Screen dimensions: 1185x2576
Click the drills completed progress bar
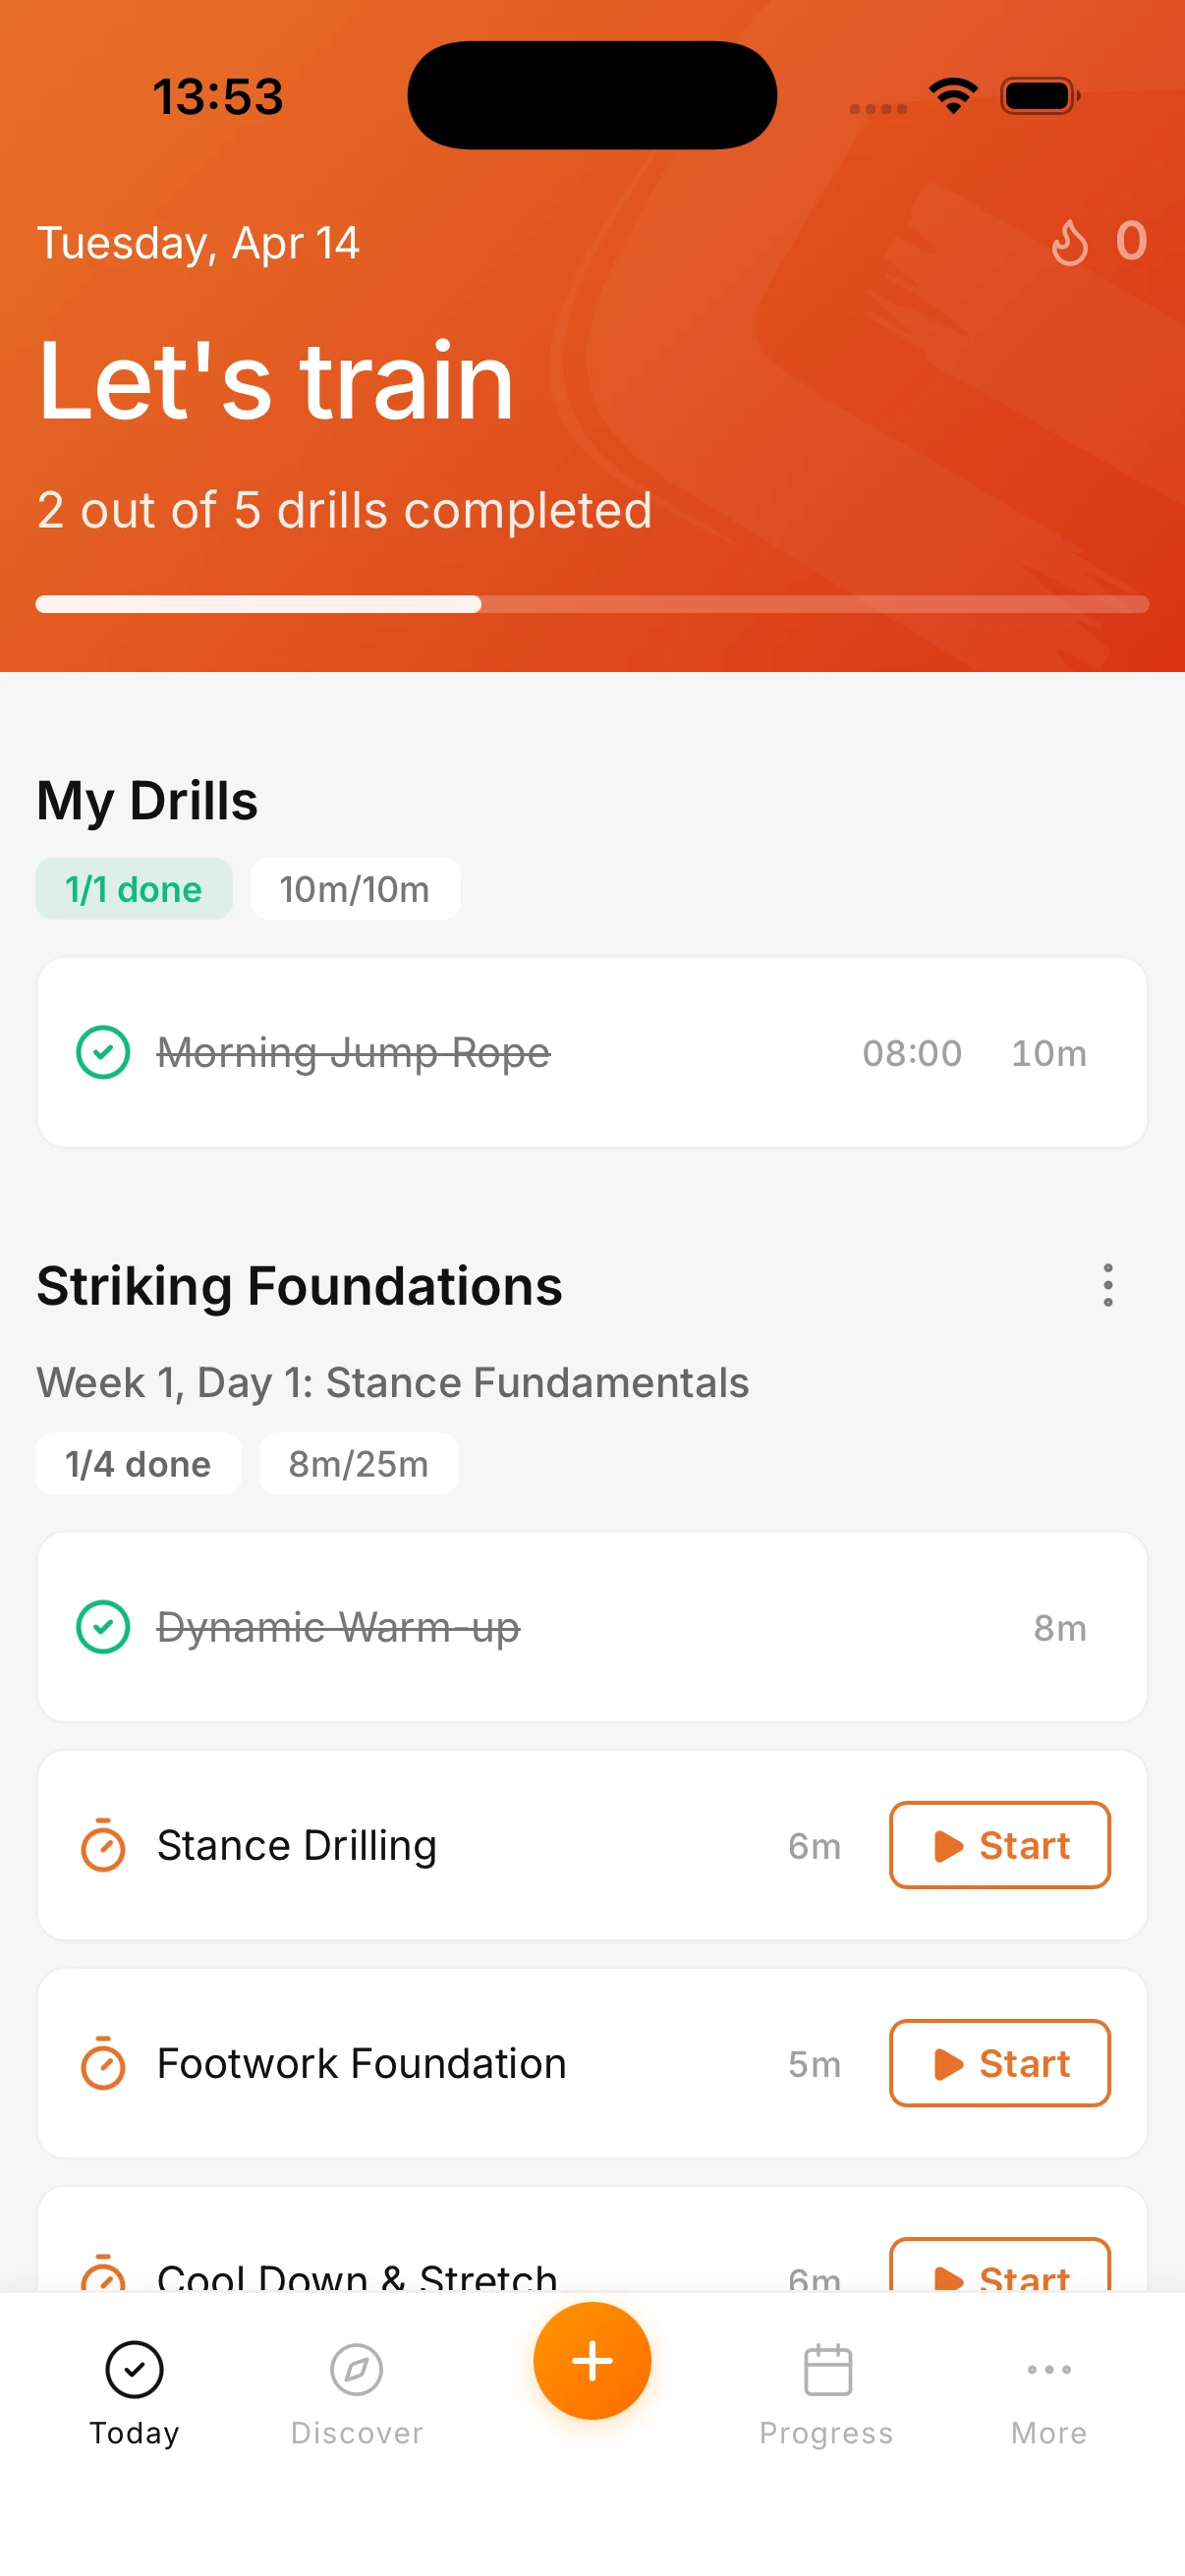point(592,604)
